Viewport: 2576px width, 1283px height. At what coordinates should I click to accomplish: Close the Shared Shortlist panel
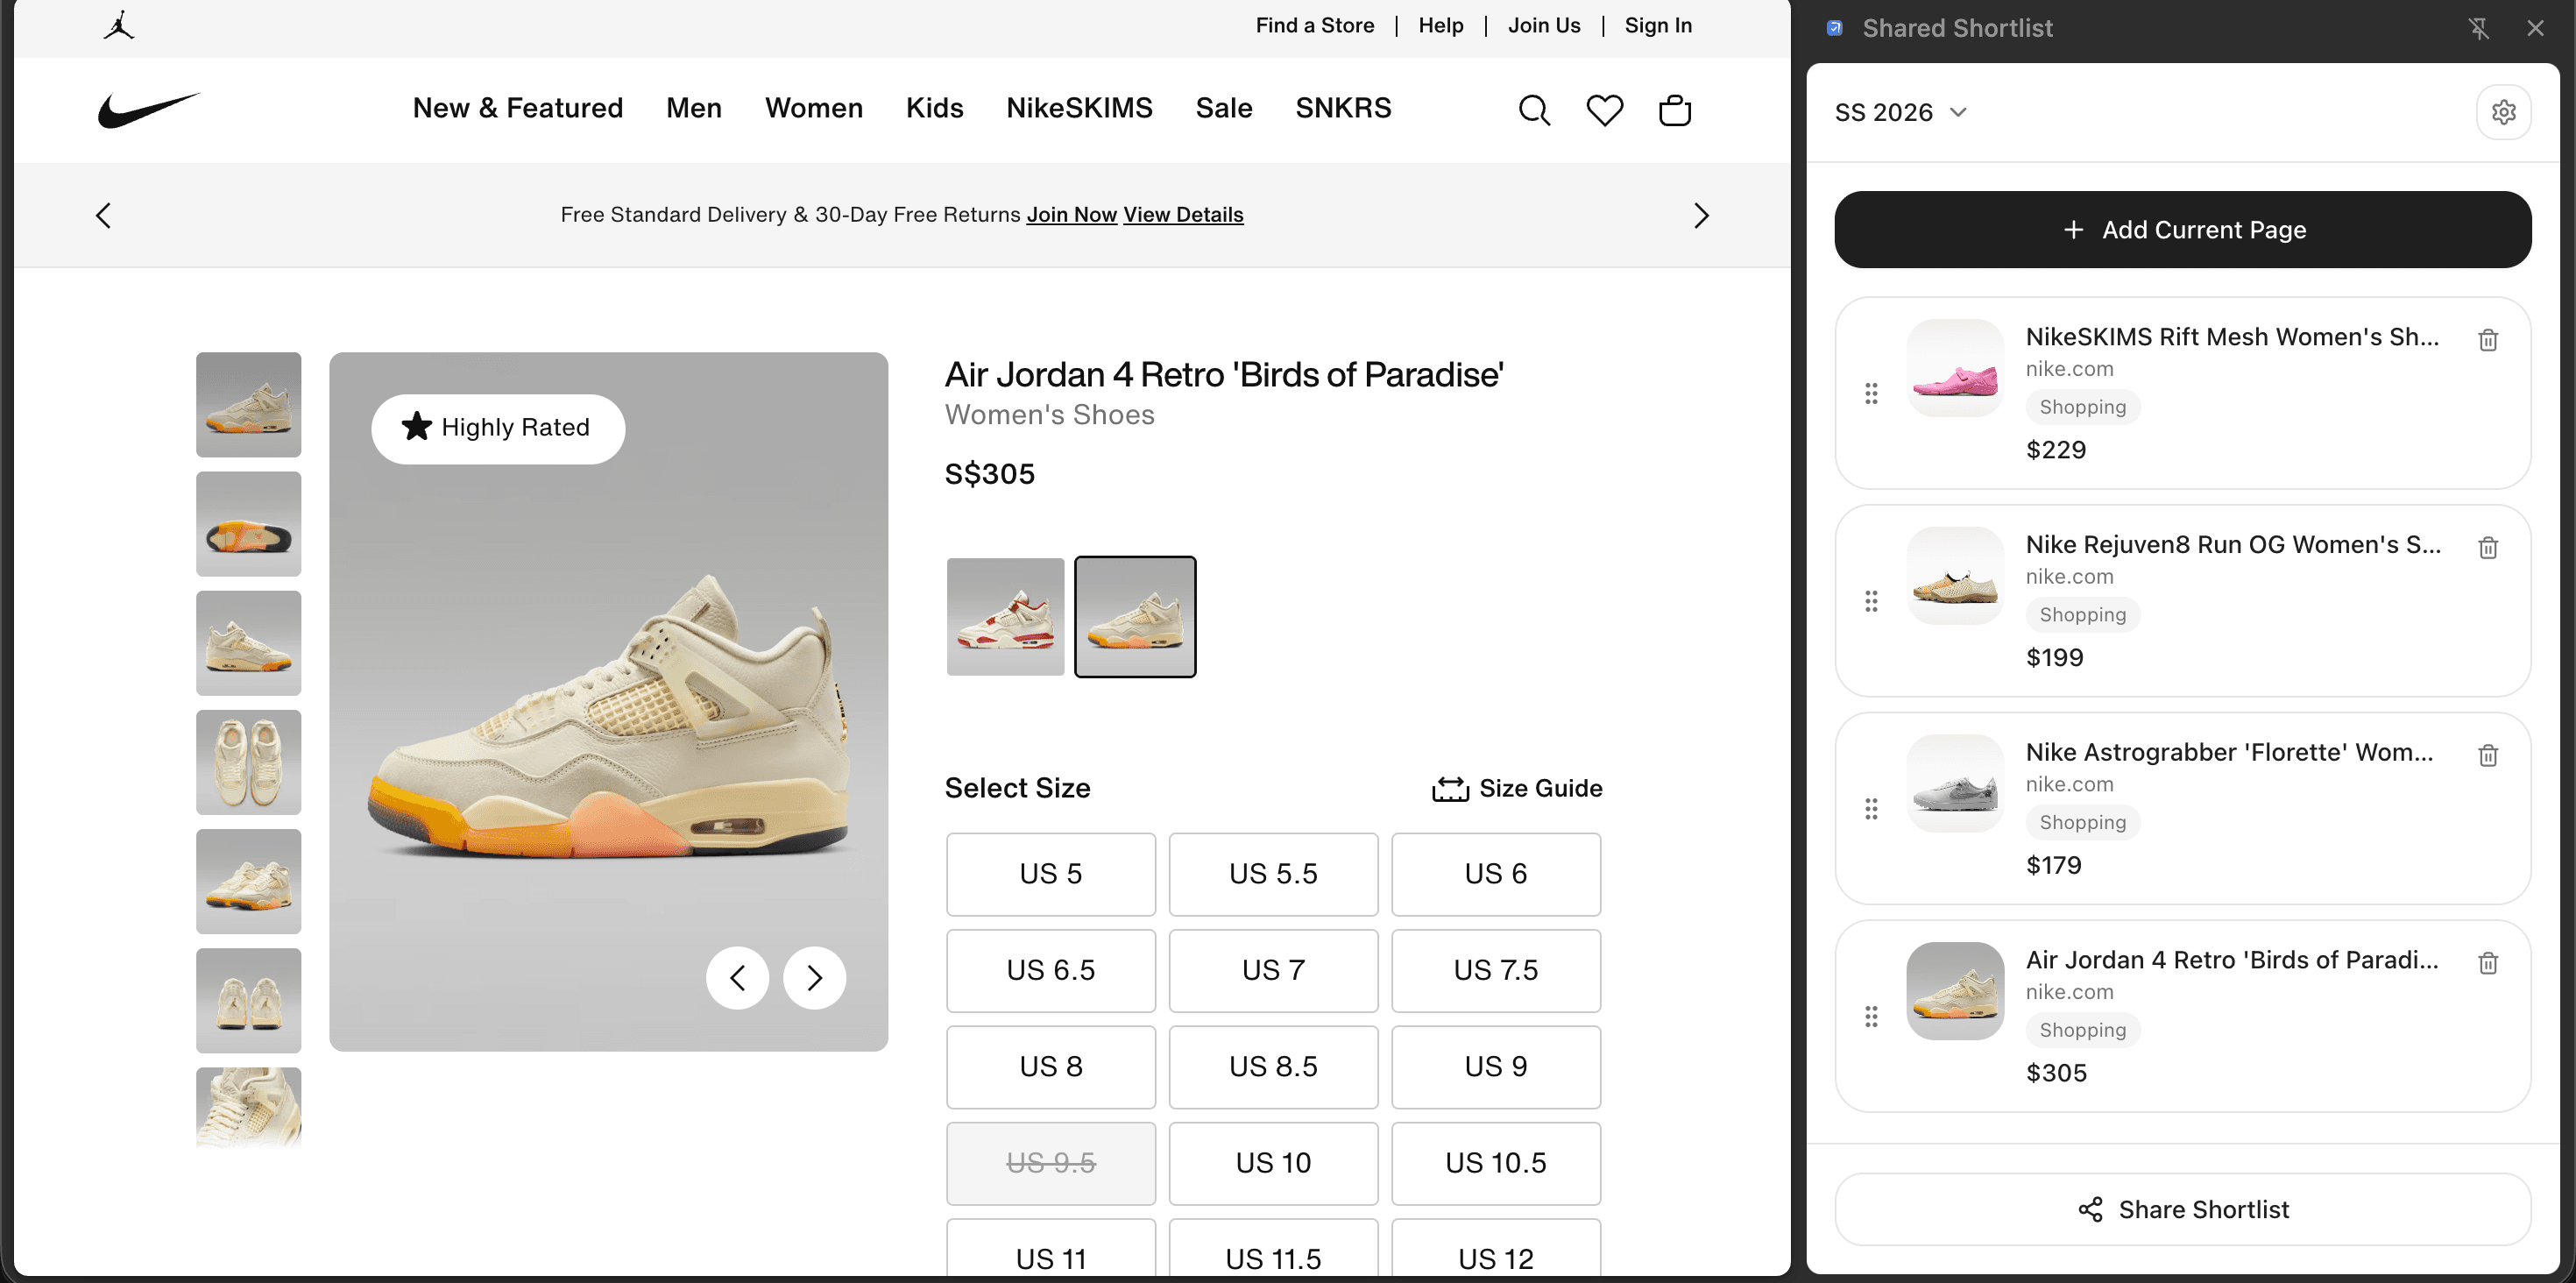2535,28
